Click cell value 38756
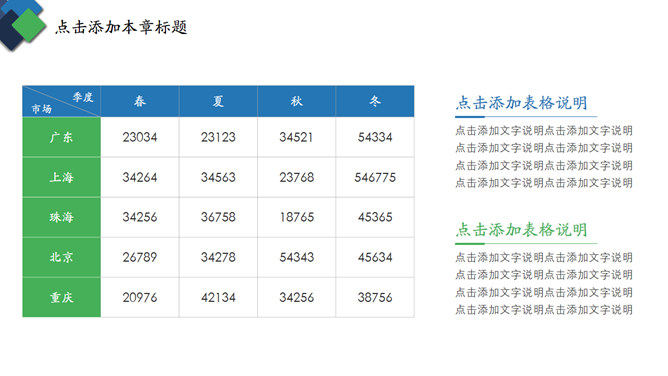Viewport: 668px width, 376px height. point(375,297)
